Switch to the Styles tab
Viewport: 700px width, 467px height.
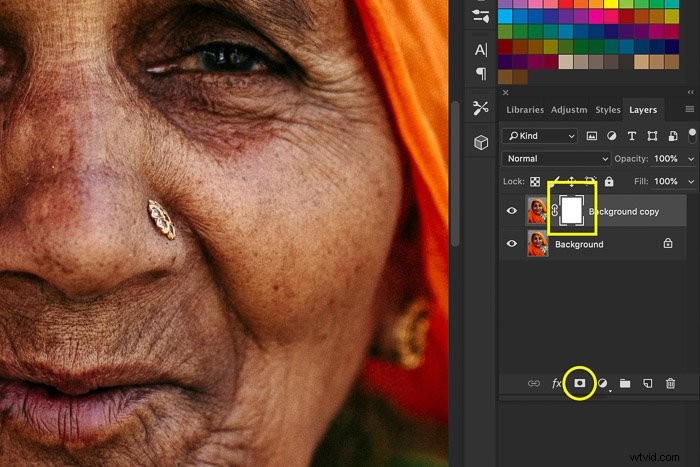608,110
